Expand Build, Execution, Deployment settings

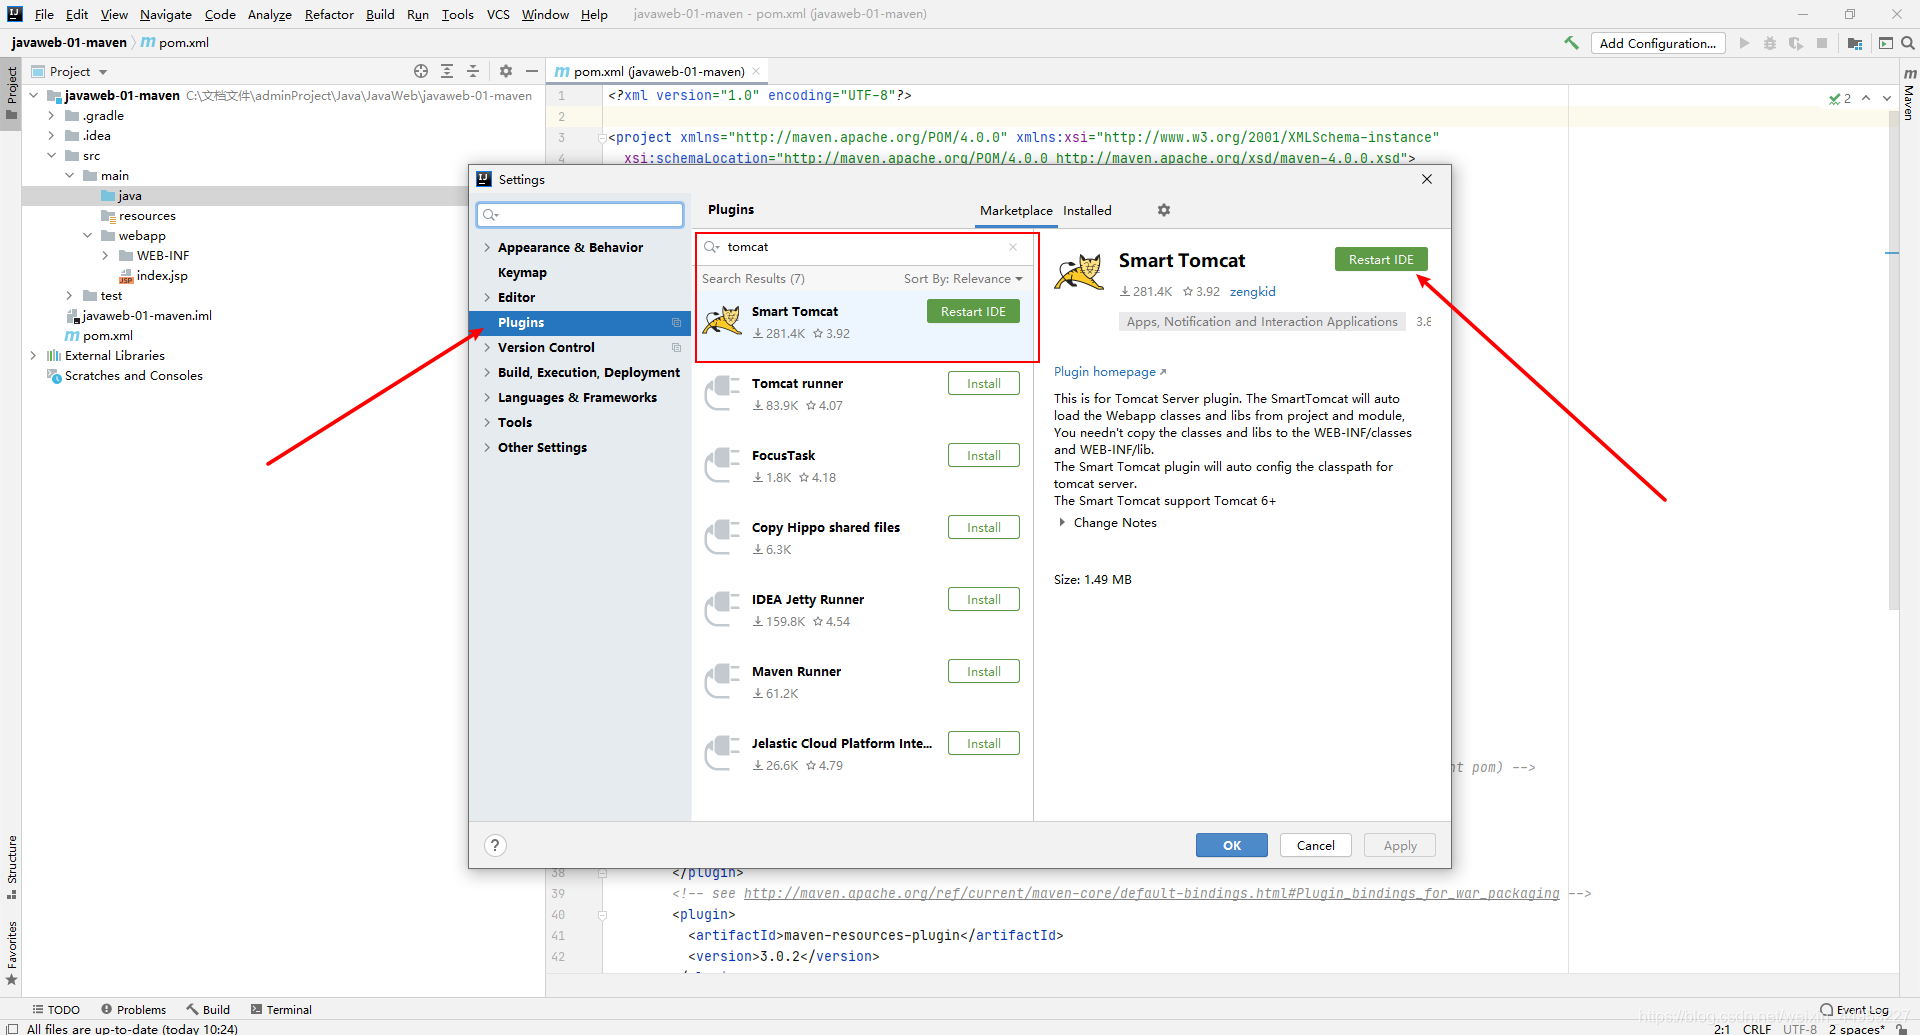pos(487,372)
